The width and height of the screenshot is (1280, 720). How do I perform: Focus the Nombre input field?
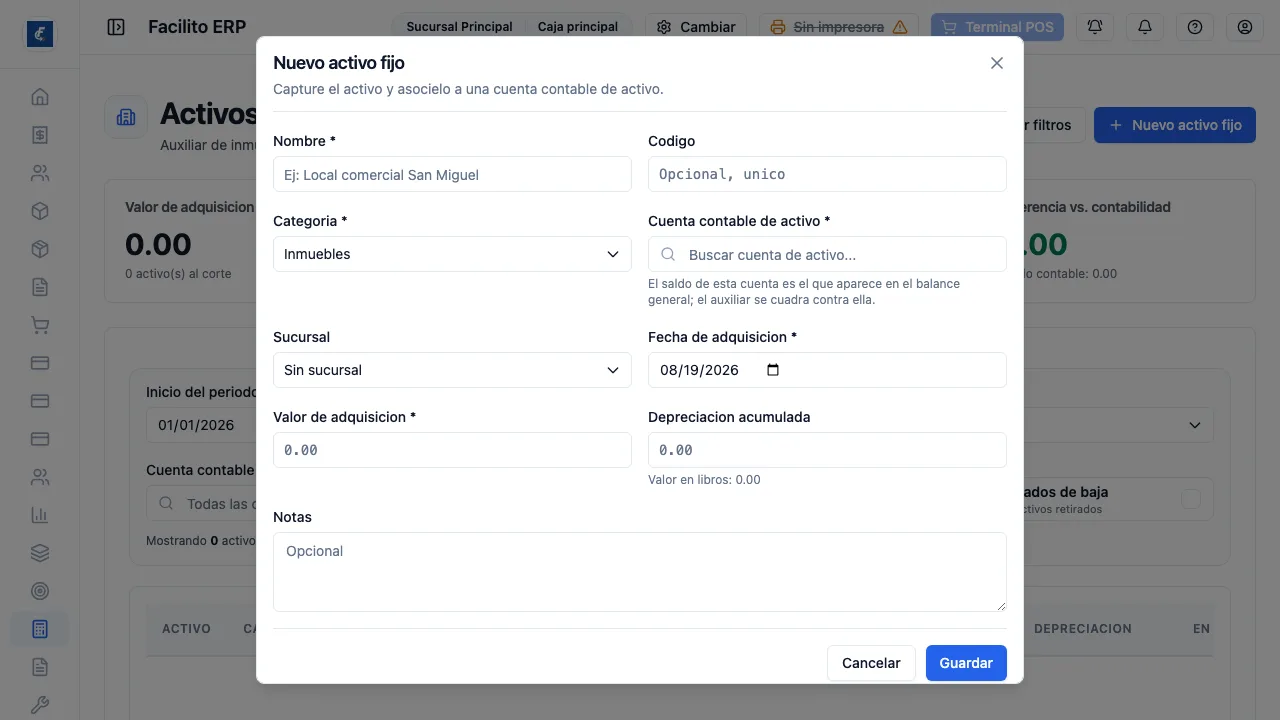[x=452, y=174]
